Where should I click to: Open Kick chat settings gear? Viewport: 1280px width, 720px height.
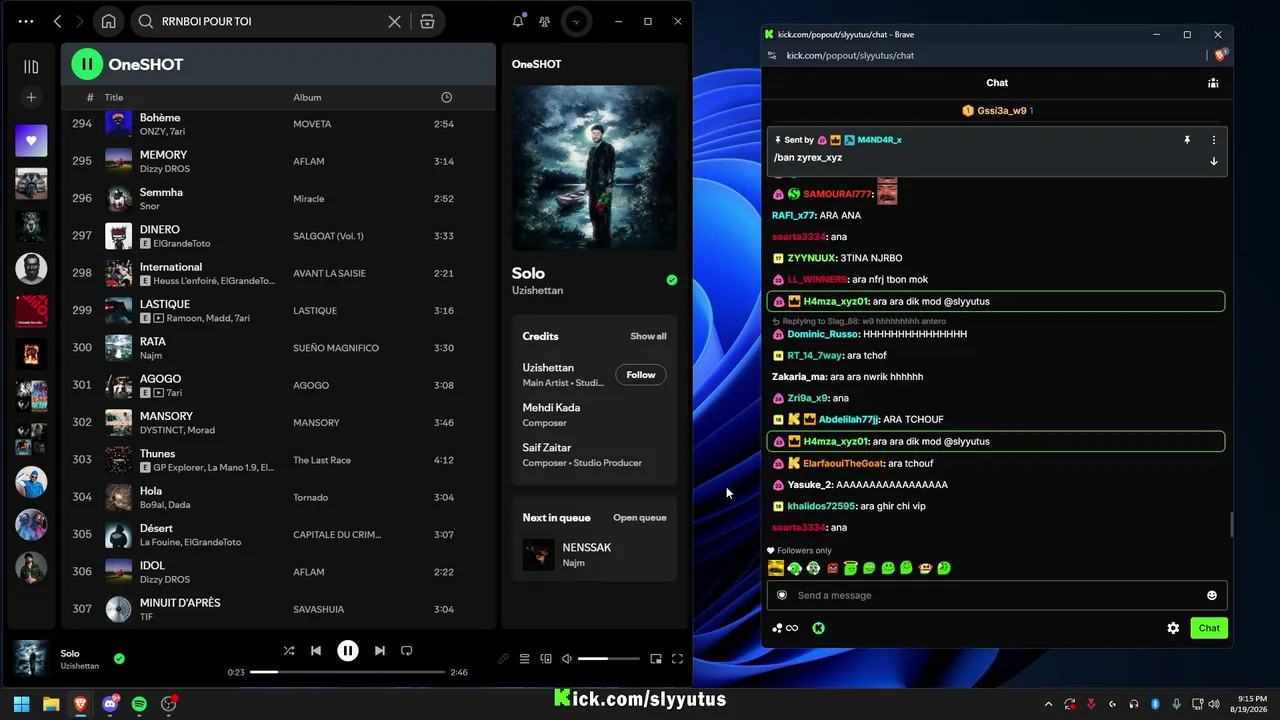pos(1173,628)
